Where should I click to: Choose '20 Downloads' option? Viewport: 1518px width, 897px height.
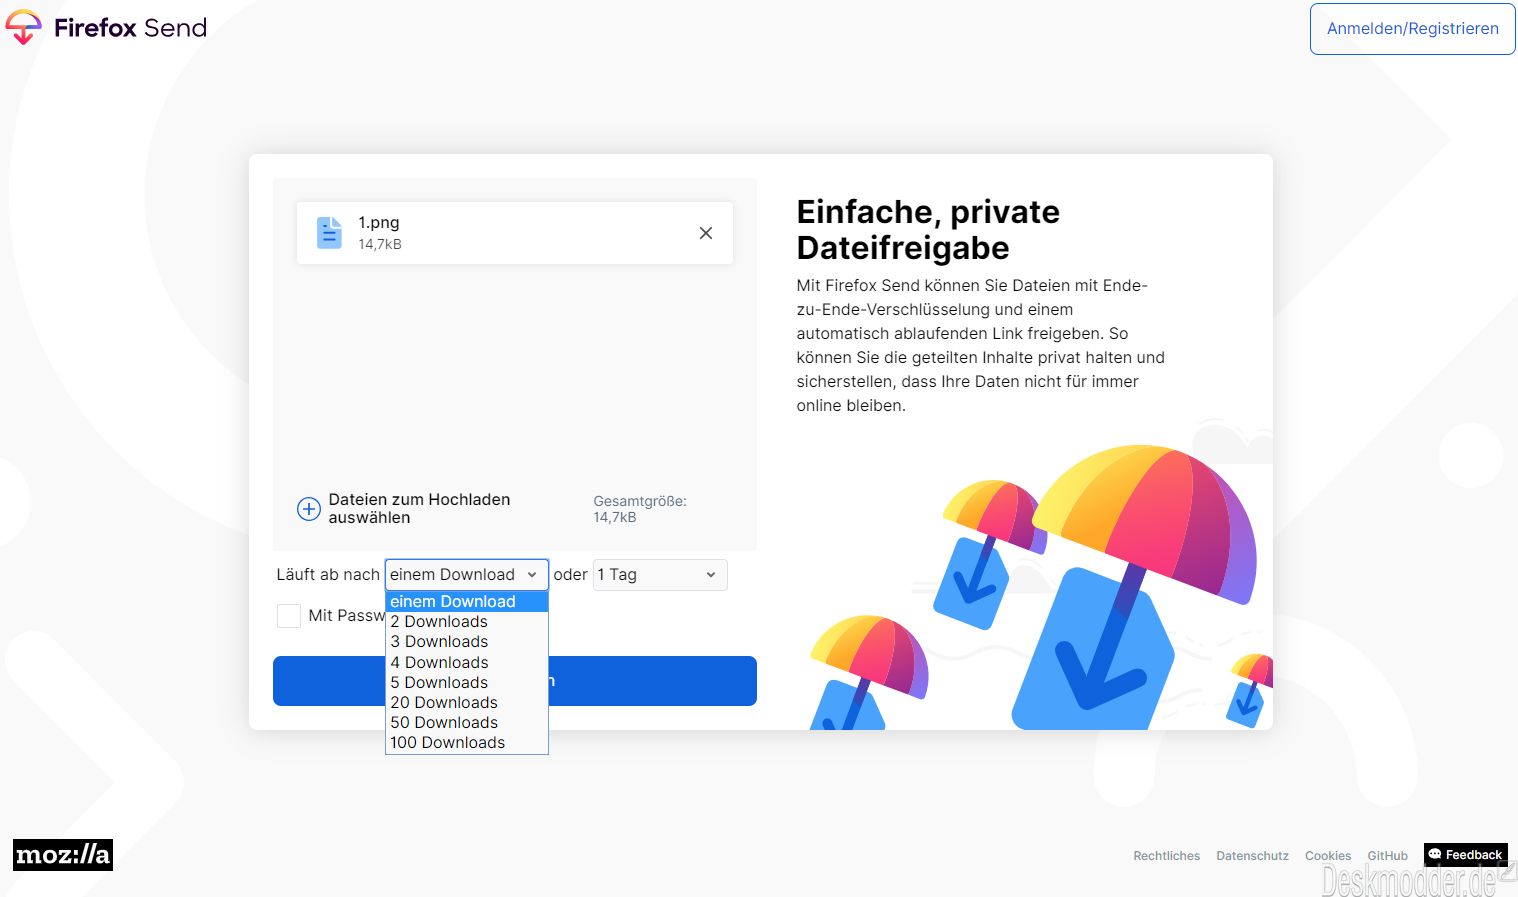pos(467,702)
